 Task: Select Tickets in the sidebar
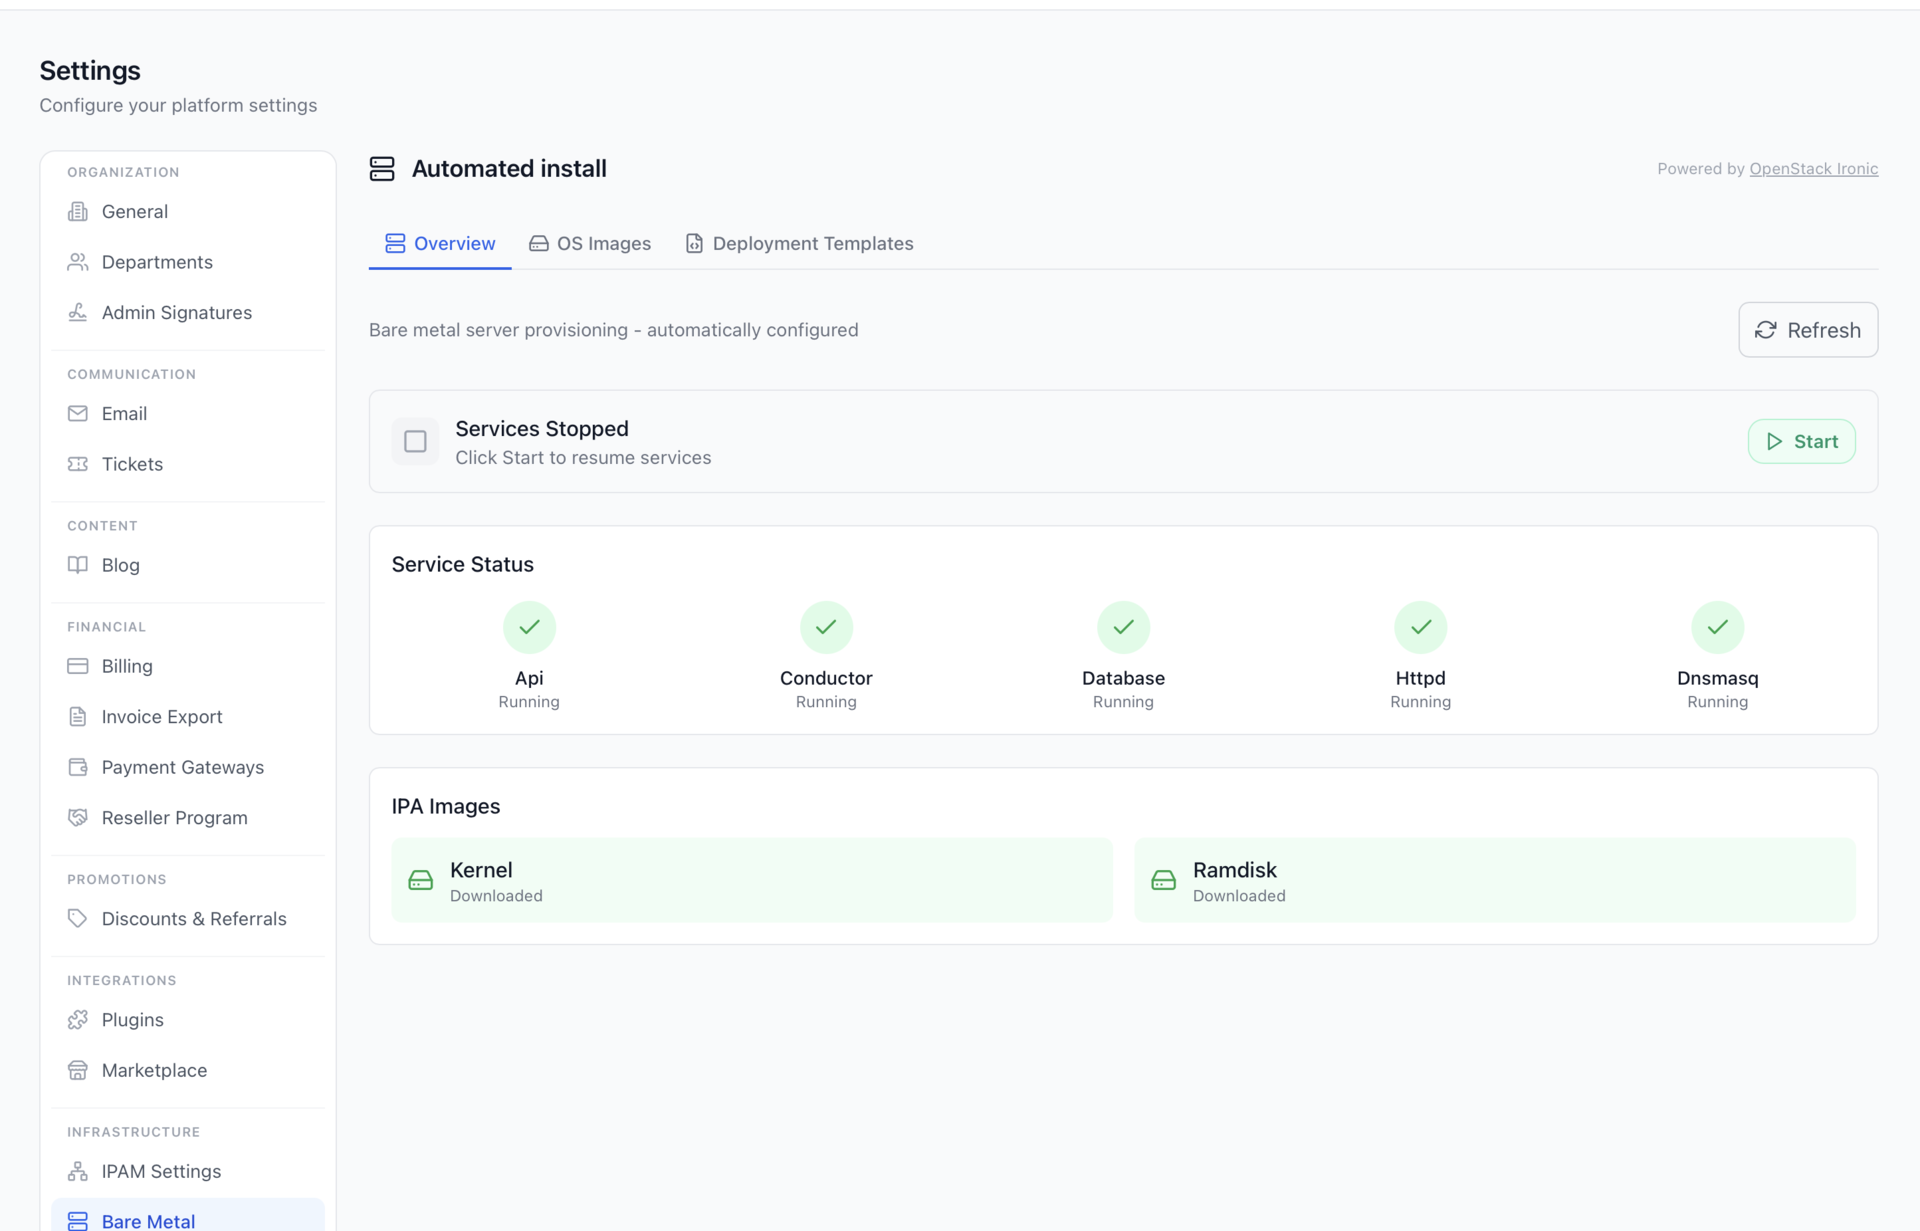pos(188,464)
